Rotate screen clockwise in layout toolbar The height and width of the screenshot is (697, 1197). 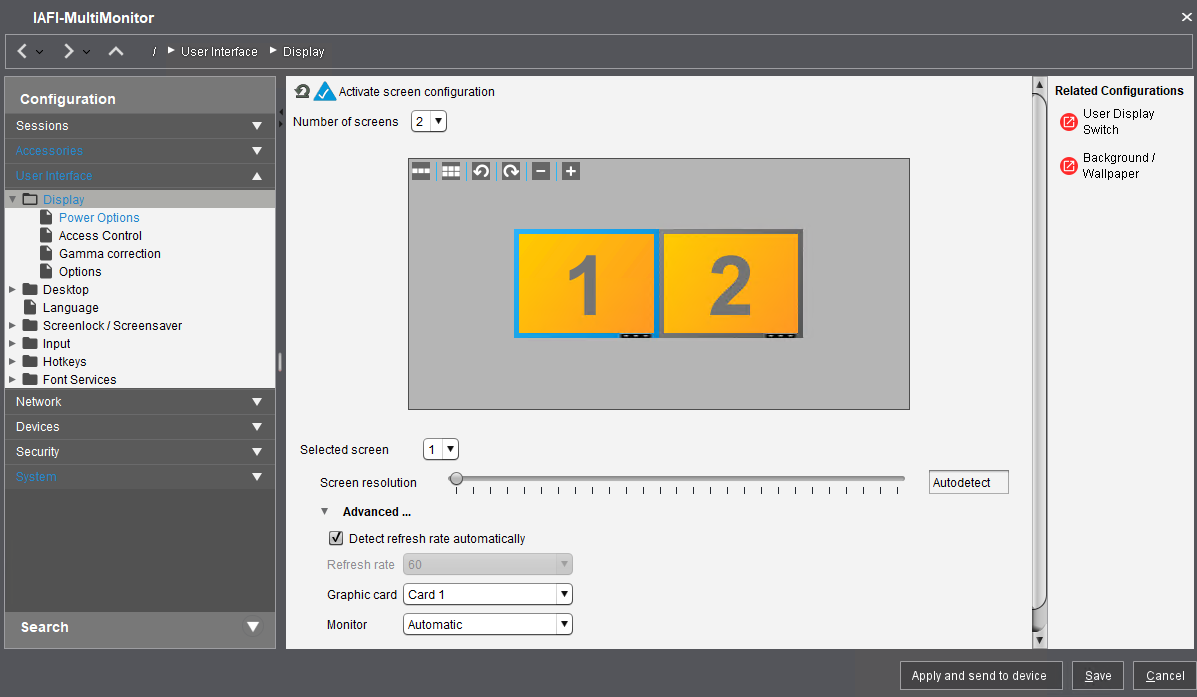pyautogui.click(x=511, y=171)
